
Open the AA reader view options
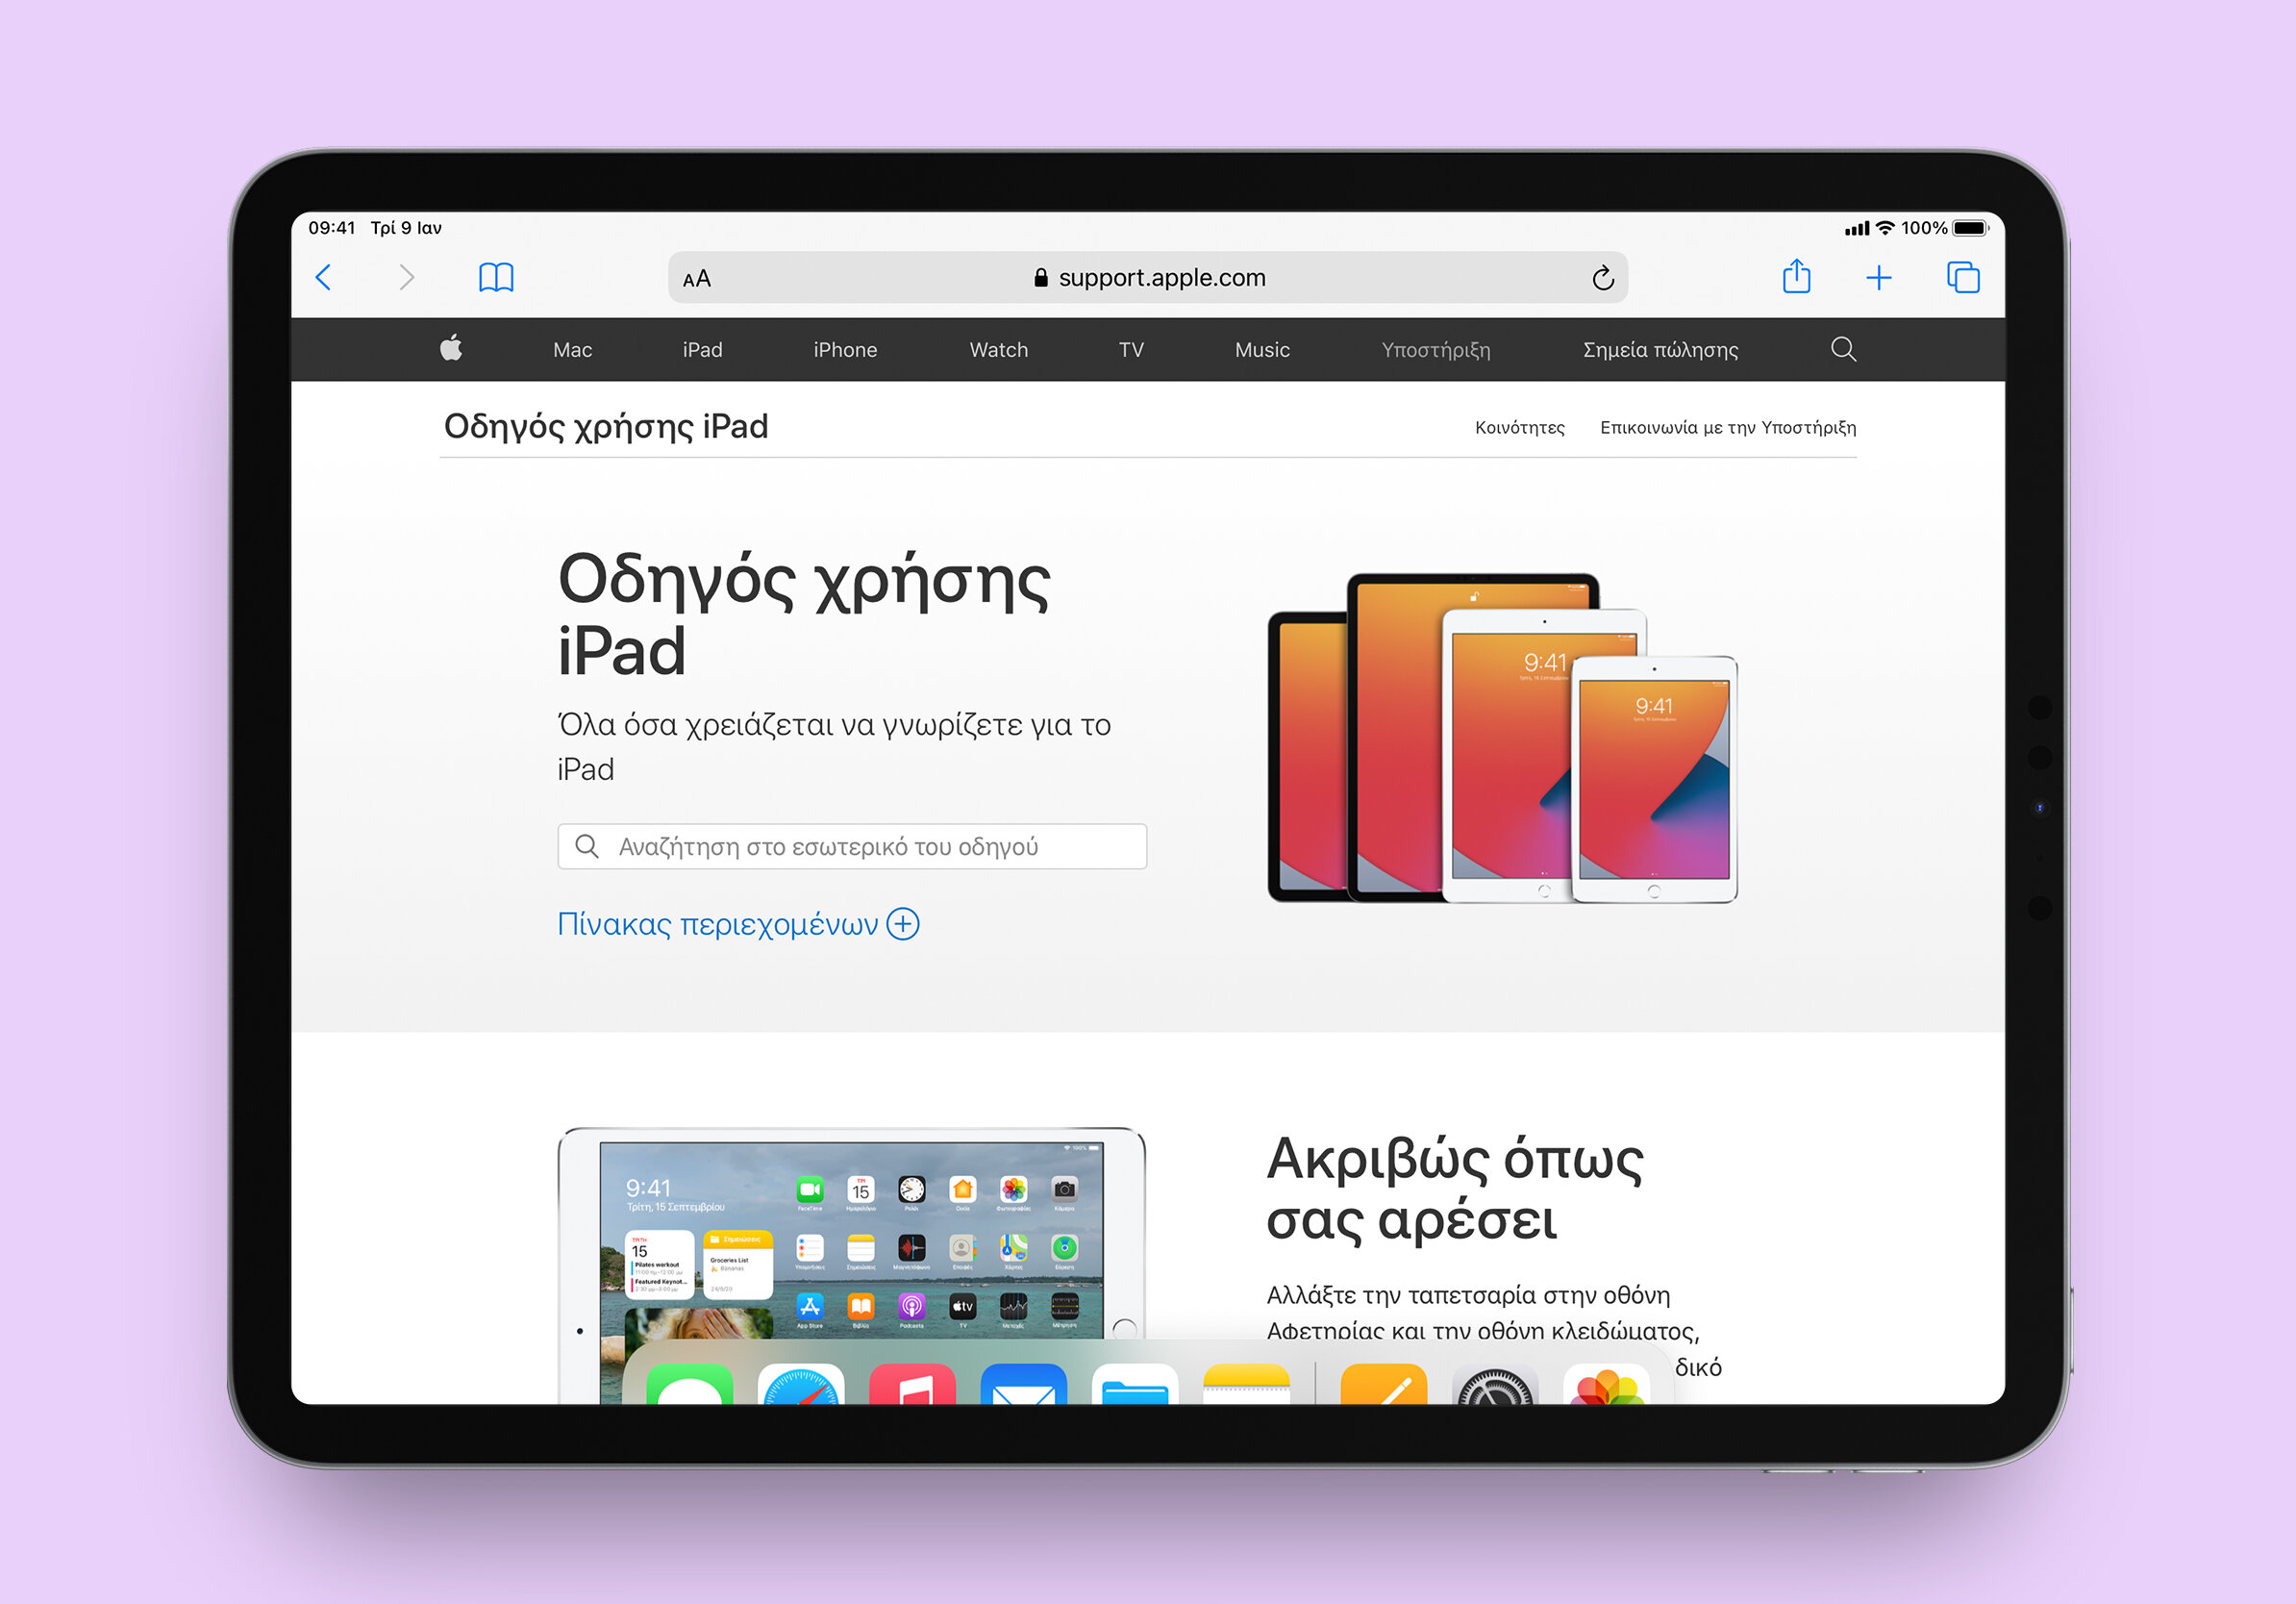point(697,278)
